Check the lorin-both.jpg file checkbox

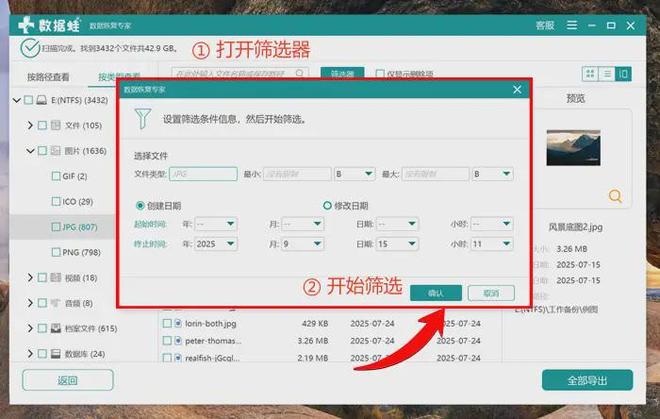tap(167, 323)
